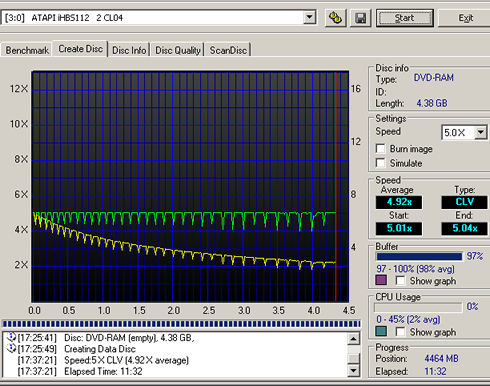Click the Buffer percentage value 97%
The width and height of the screenshot is (490, 386).
click(475, 256)
